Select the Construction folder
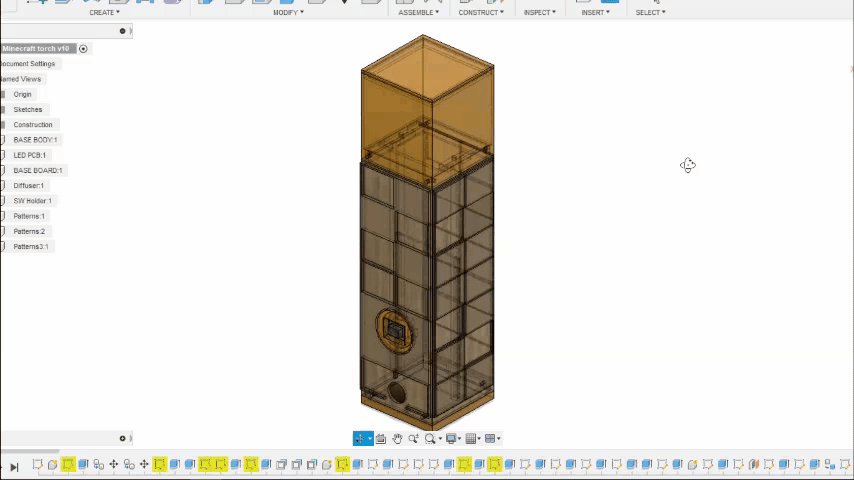Screen dimensions: 854x480 (x=33, y=125)
